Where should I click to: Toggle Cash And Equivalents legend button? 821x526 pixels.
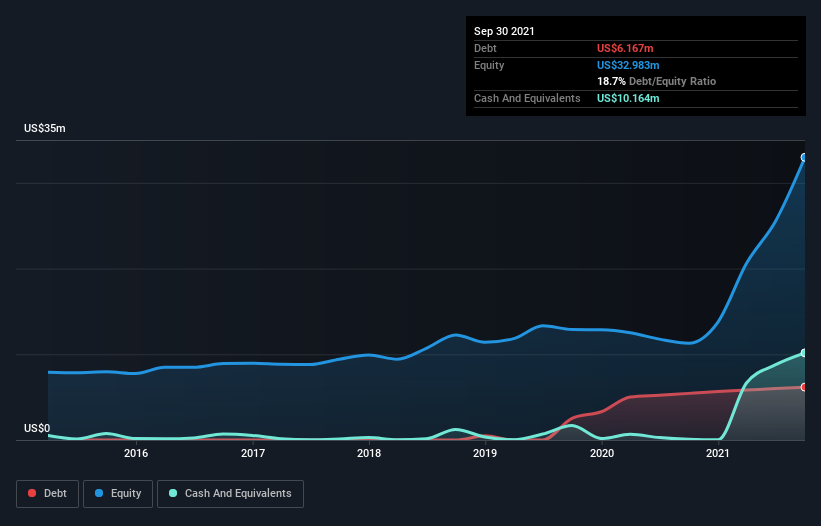coord(230,494)
